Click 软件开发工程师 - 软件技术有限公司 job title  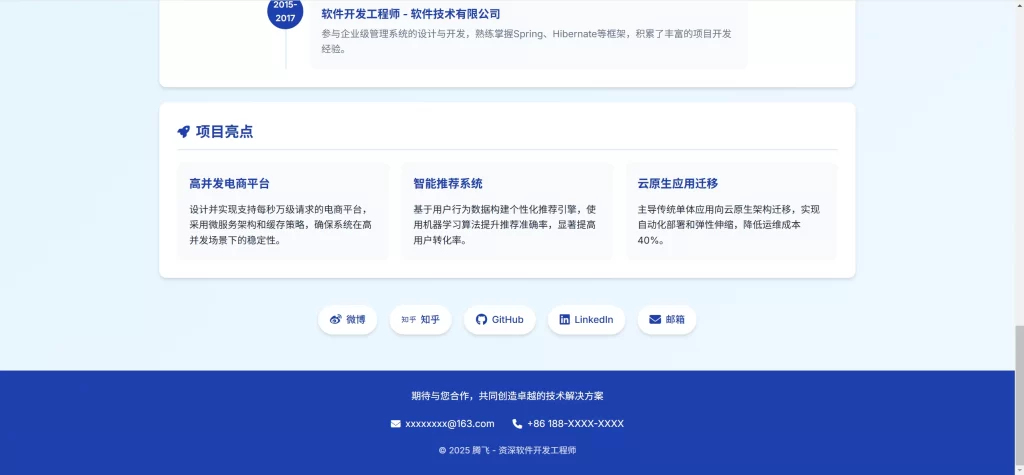click(x=411, y=14)
